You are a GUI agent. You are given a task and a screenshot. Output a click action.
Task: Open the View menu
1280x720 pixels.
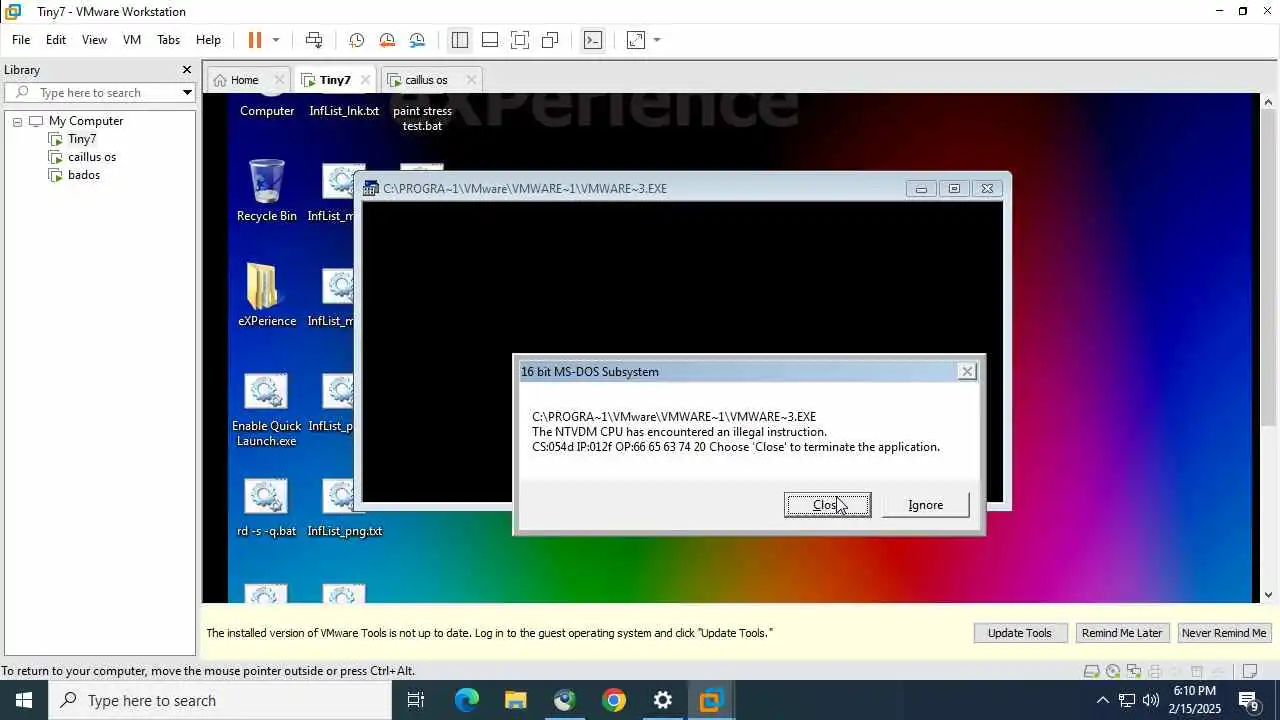click(94, 40)
